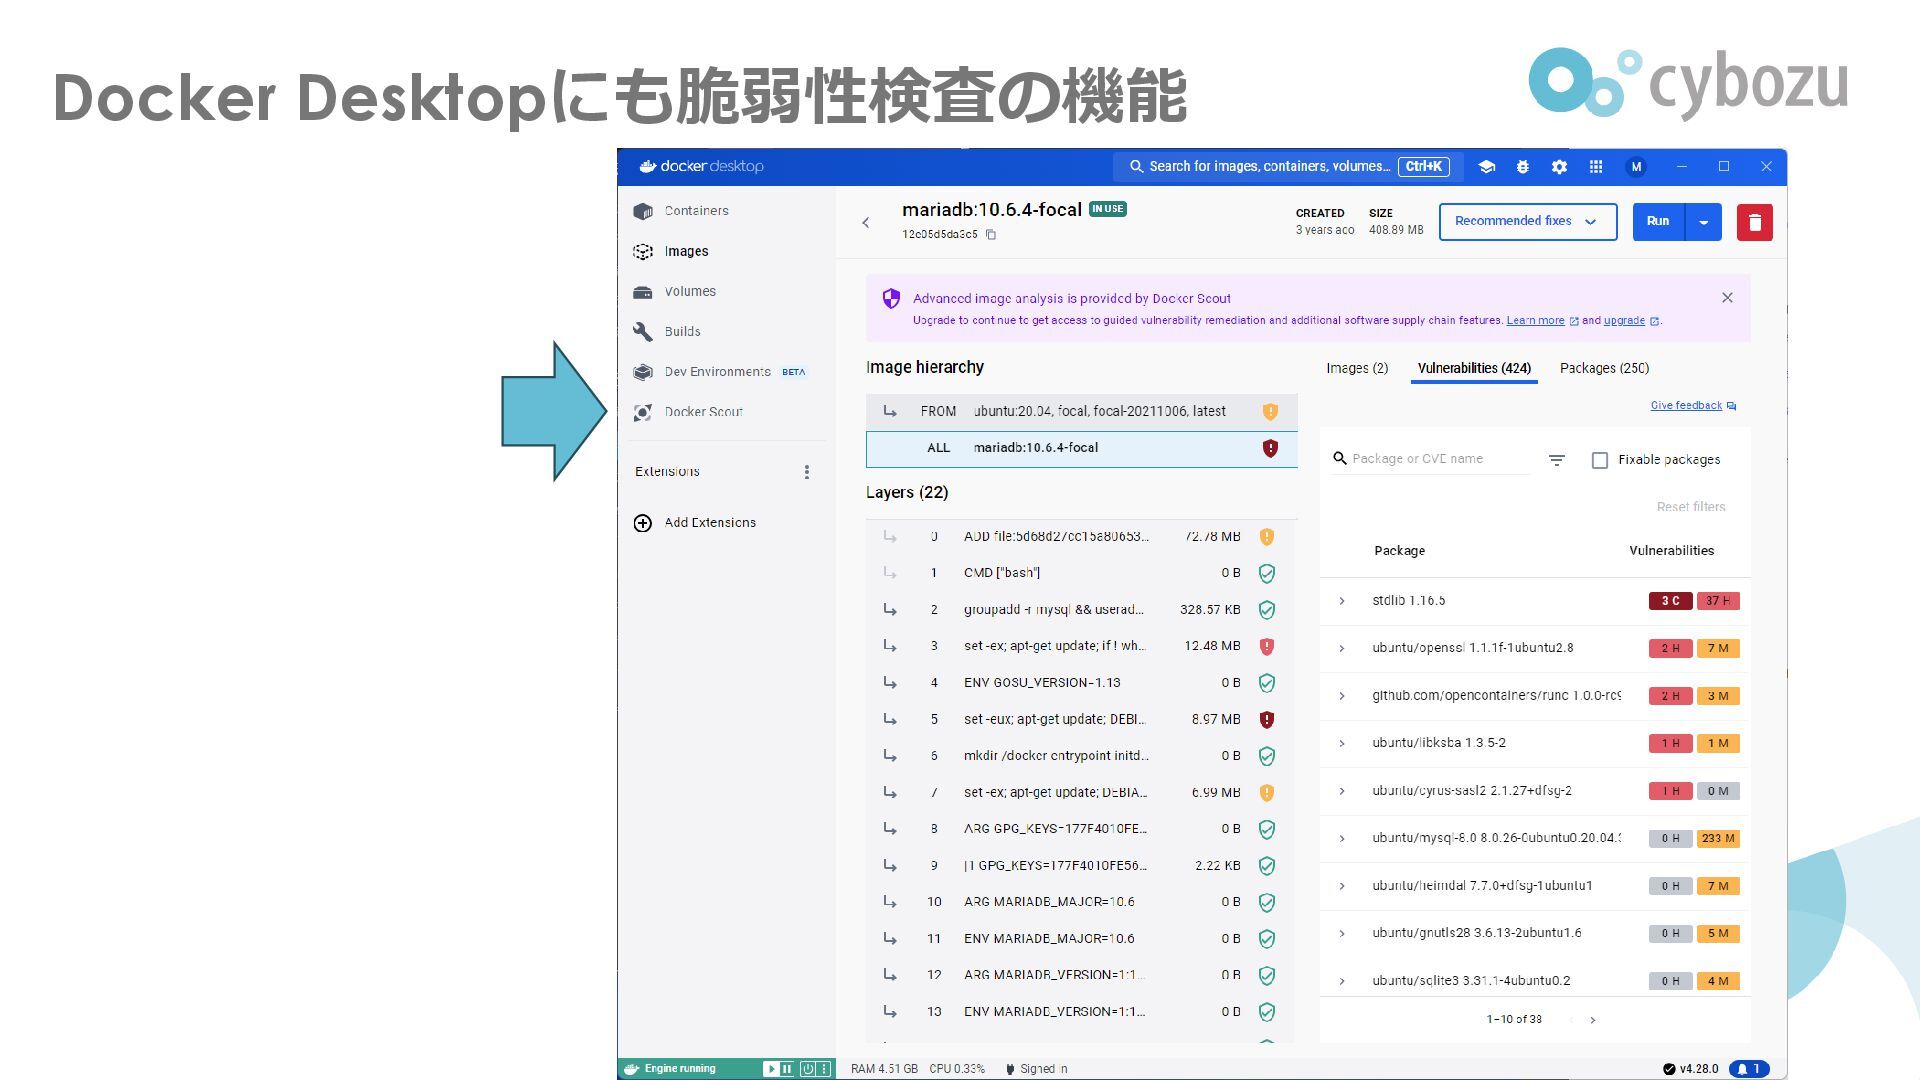The width and height of the screenshot is (1920, 1080).
Task: Open Containers in the sidebar
Action: tap(696, 211)
